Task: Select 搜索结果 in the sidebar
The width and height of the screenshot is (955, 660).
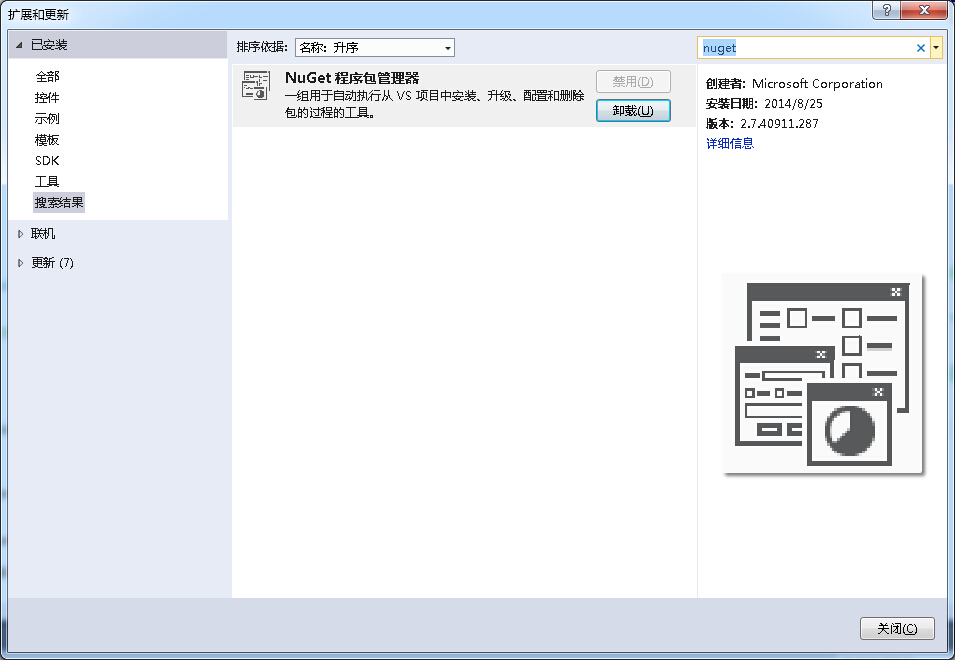Action: (x=59, y=203)
